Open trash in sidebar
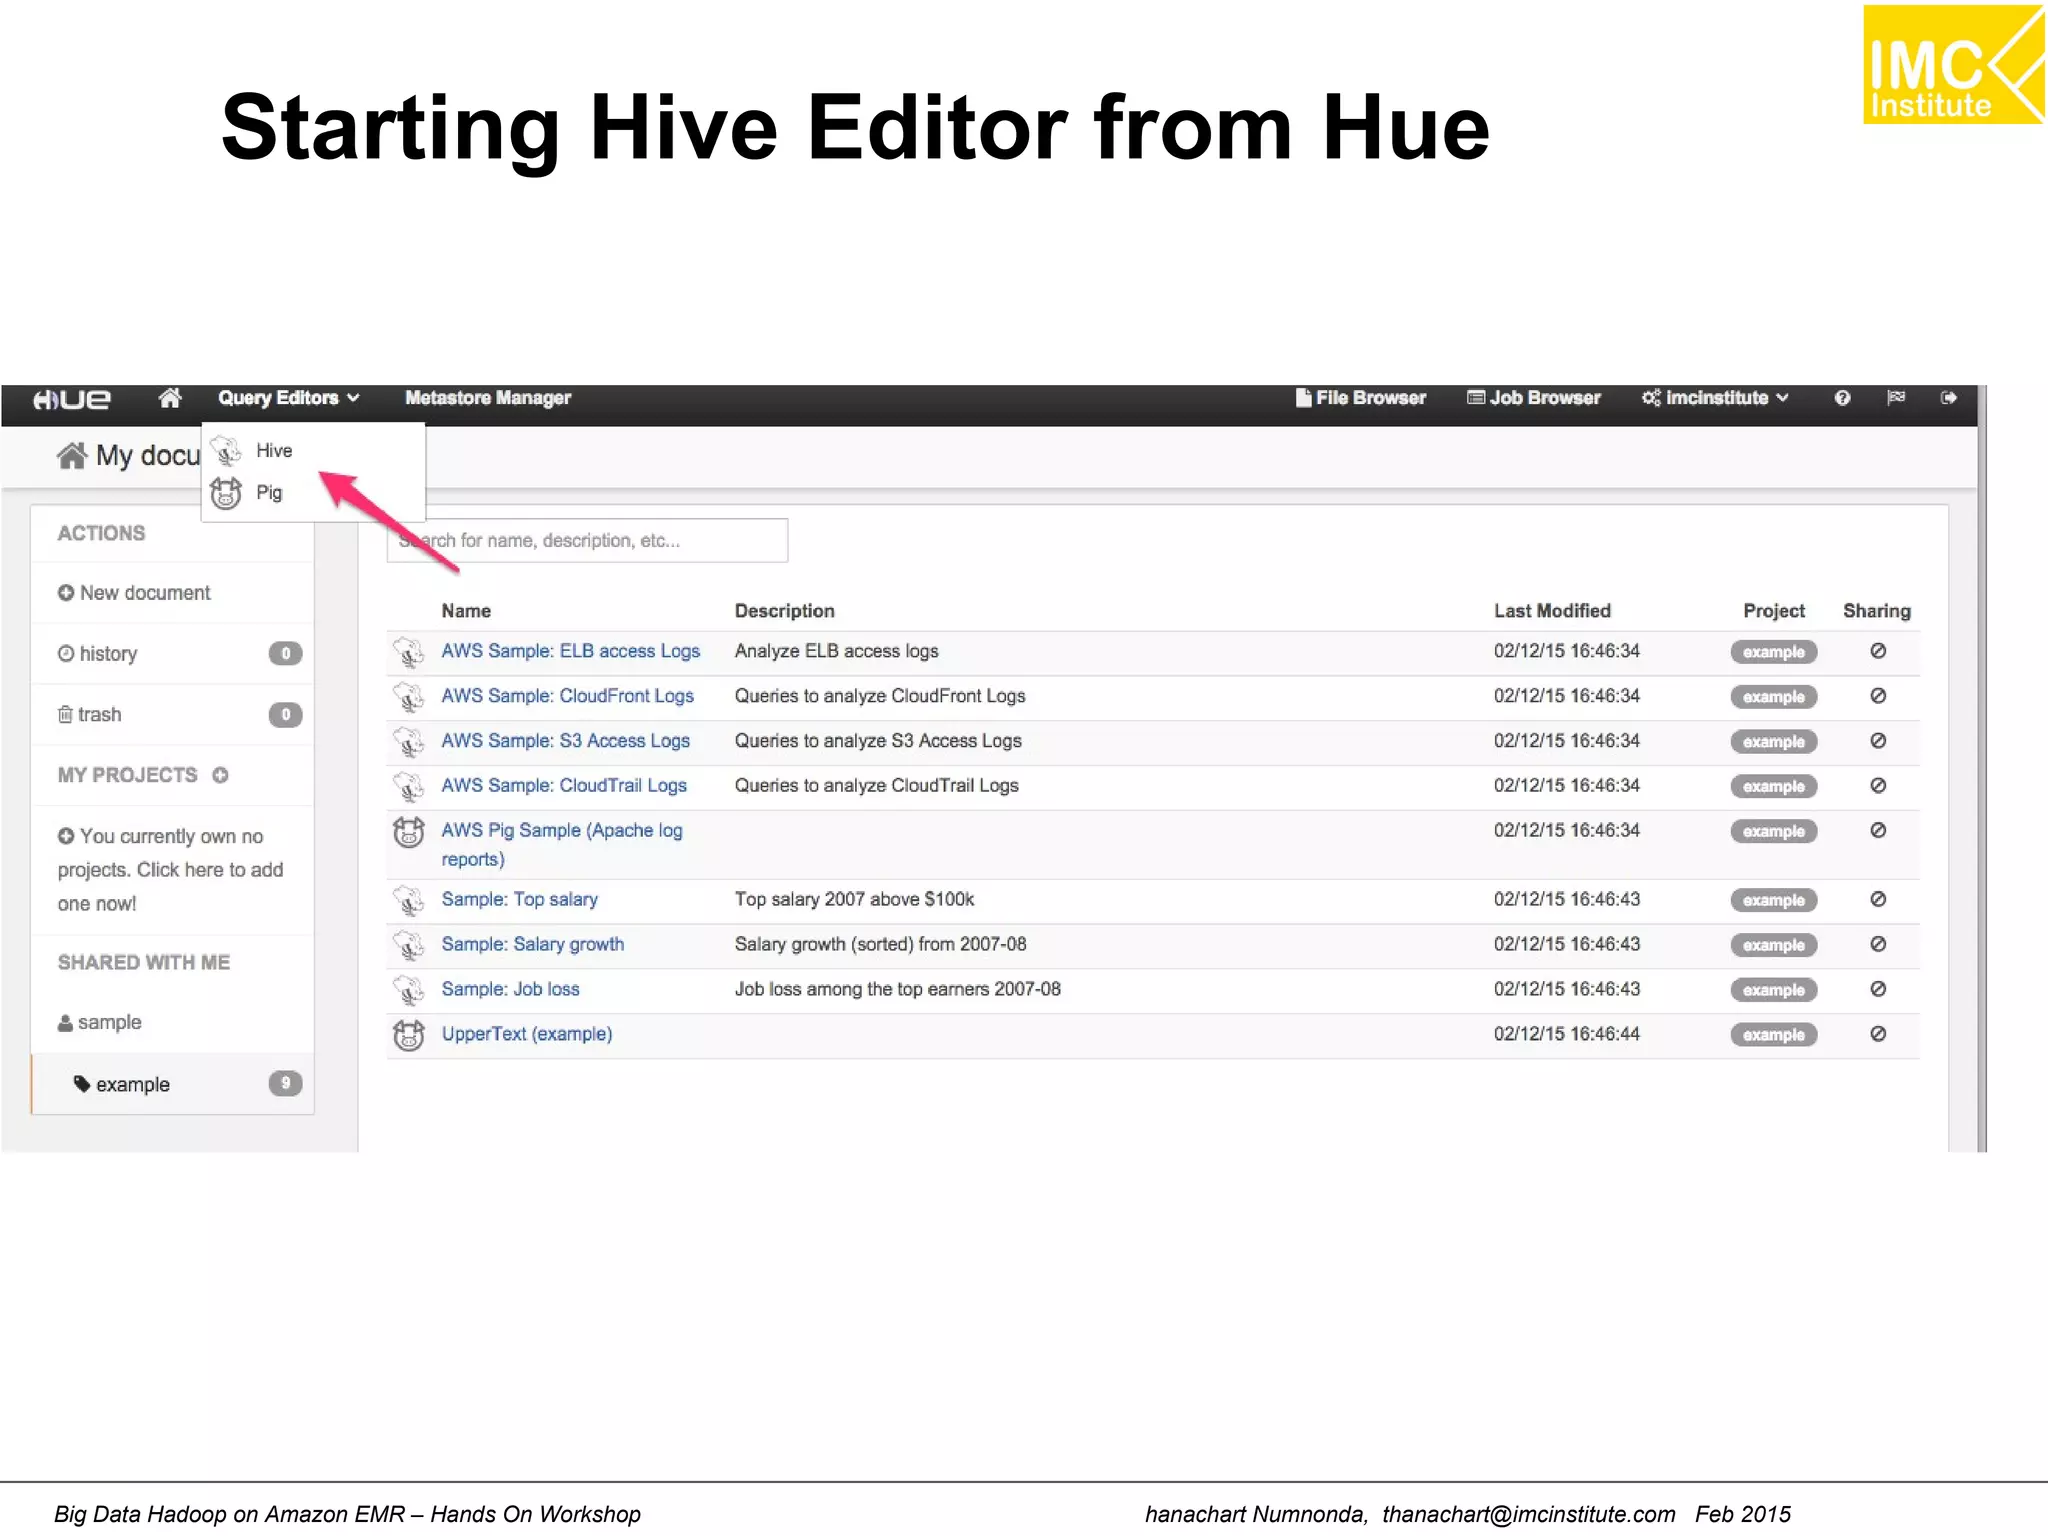Viewport: 2048px width, 1536px height. coord(89,715)
